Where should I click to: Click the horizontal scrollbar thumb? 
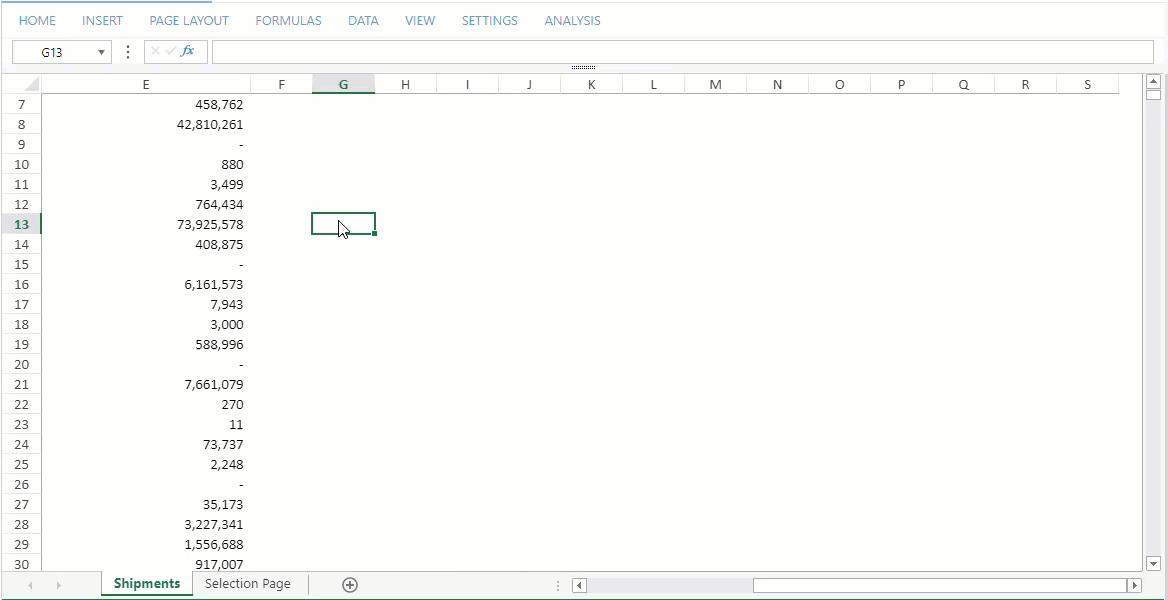[939, 585]
